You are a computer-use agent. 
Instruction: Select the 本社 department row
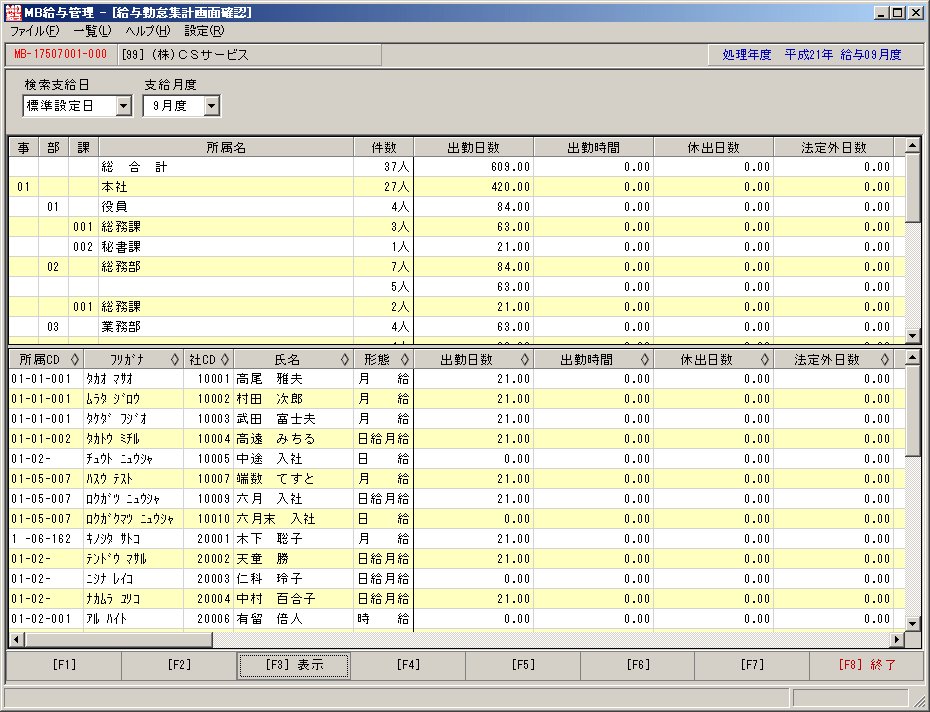tap(457, 187)
